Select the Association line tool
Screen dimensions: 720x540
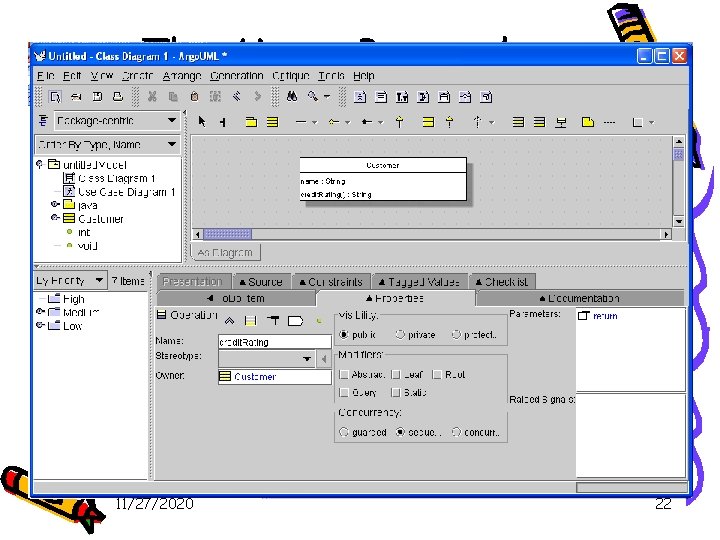[x=301, y=122]
